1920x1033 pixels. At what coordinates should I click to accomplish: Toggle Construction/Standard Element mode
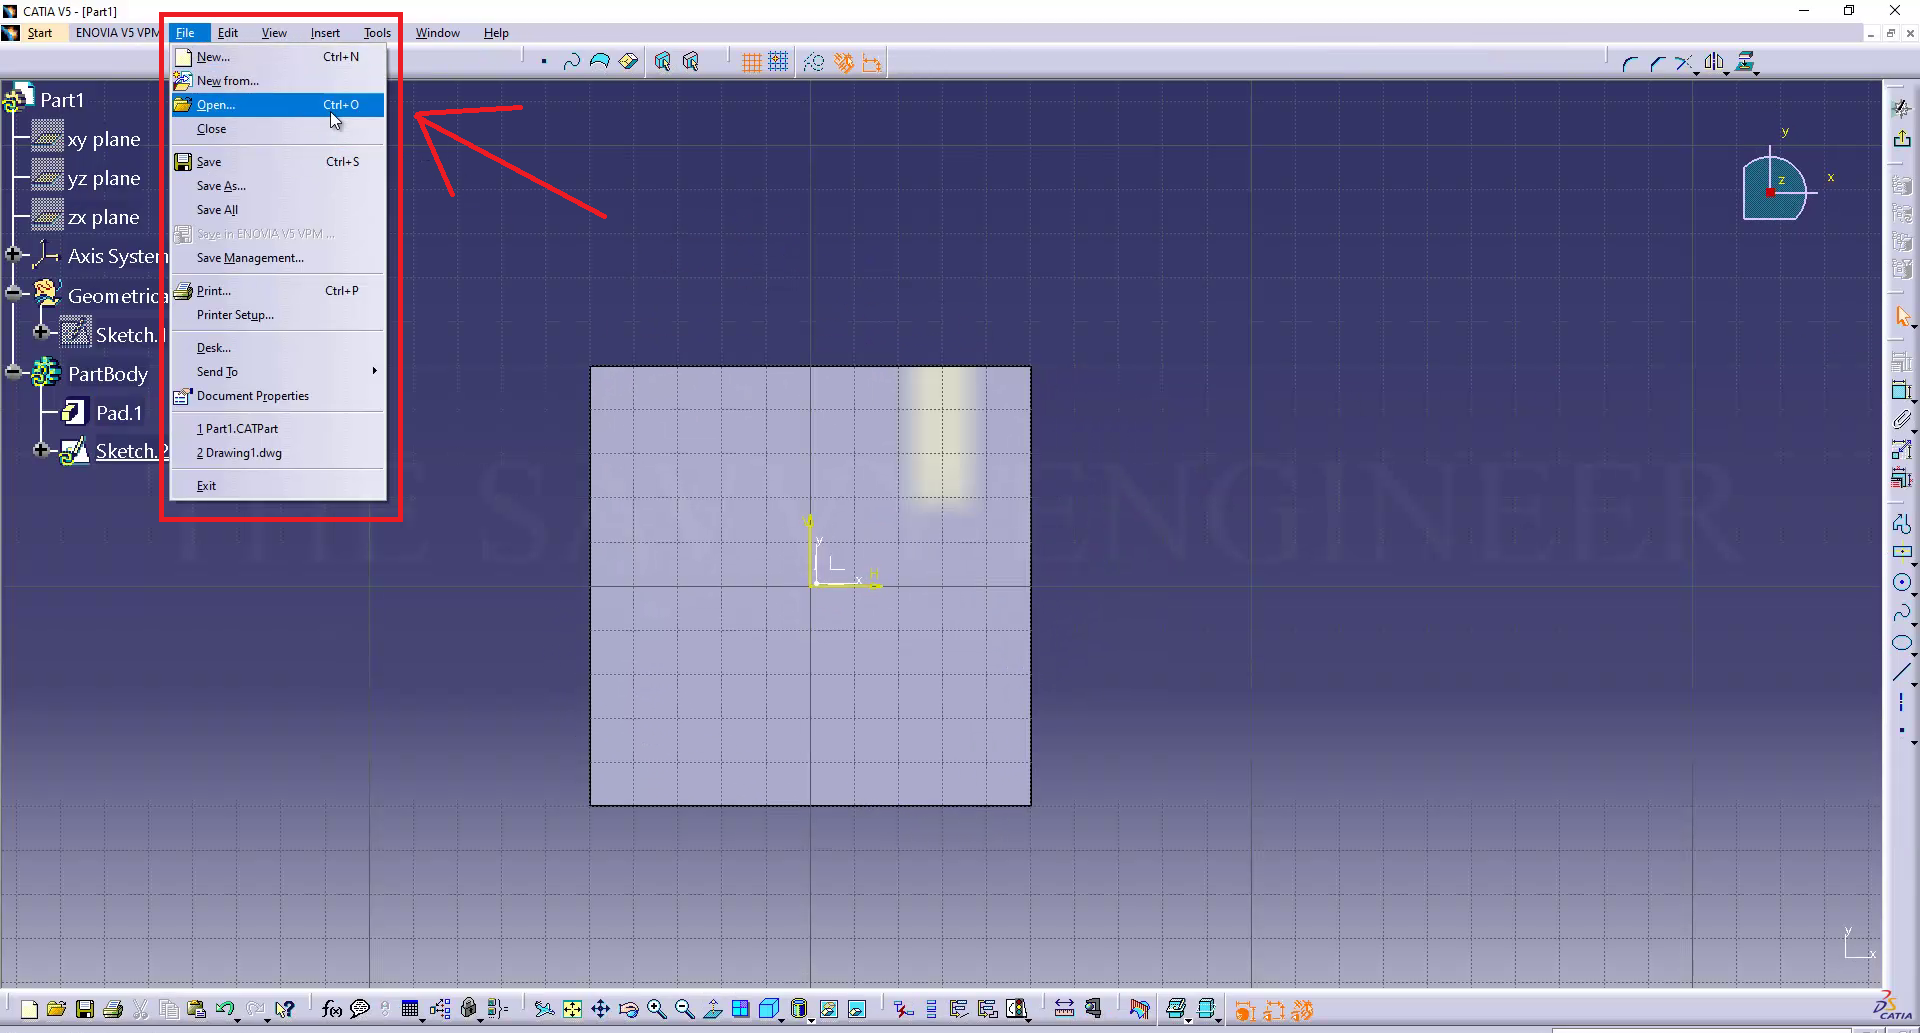pyautogui.click(x=814, y=63)
